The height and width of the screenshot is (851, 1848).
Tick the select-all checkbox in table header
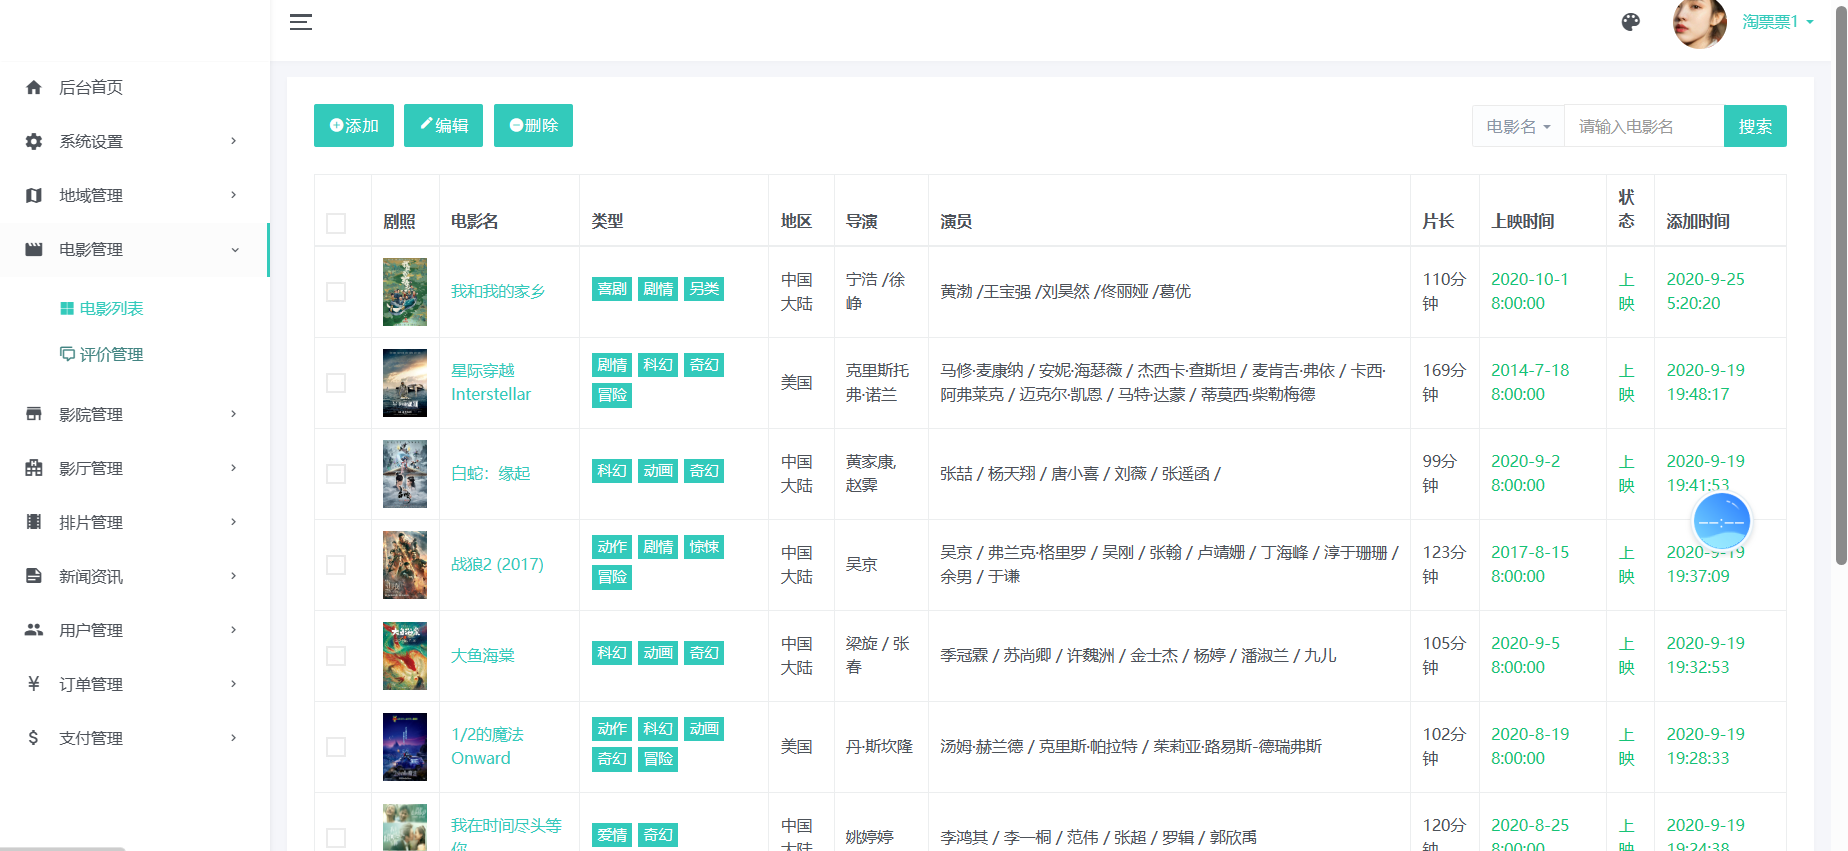tap(336, 223)
